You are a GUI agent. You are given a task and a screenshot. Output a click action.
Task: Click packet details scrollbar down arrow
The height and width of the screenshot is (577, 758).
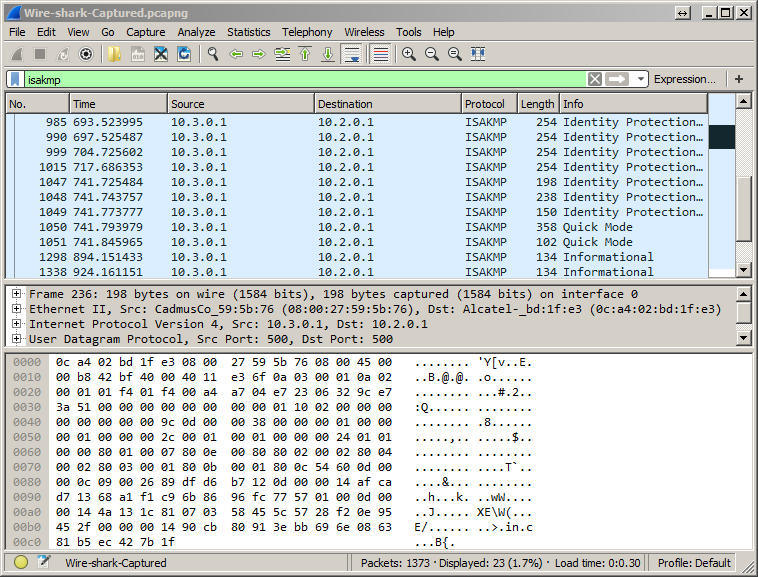tap(743, 337)
